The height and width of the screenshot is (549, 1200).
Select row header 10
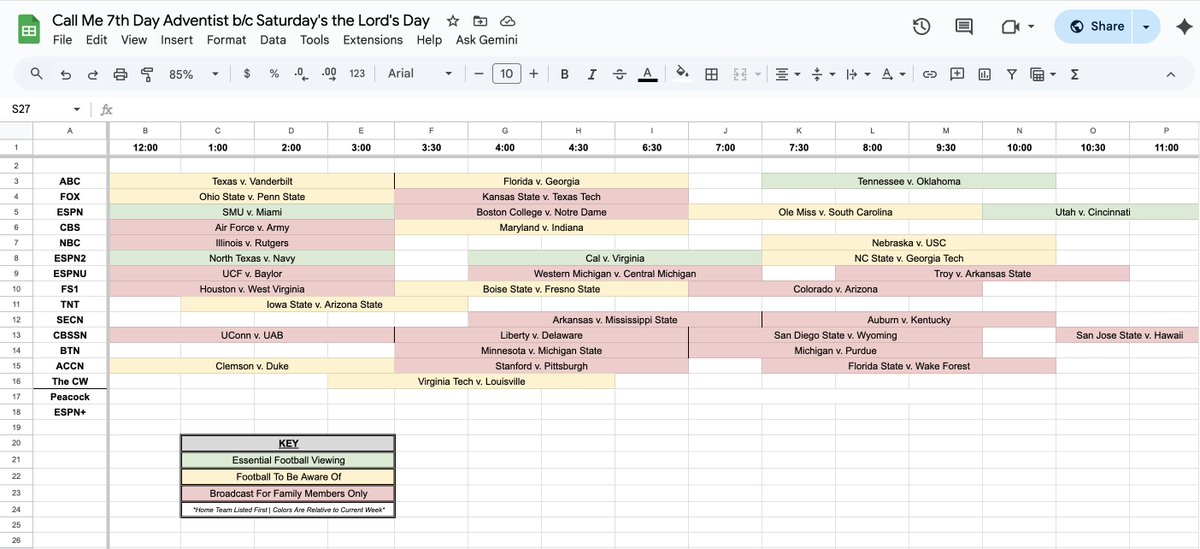point(16,289)
